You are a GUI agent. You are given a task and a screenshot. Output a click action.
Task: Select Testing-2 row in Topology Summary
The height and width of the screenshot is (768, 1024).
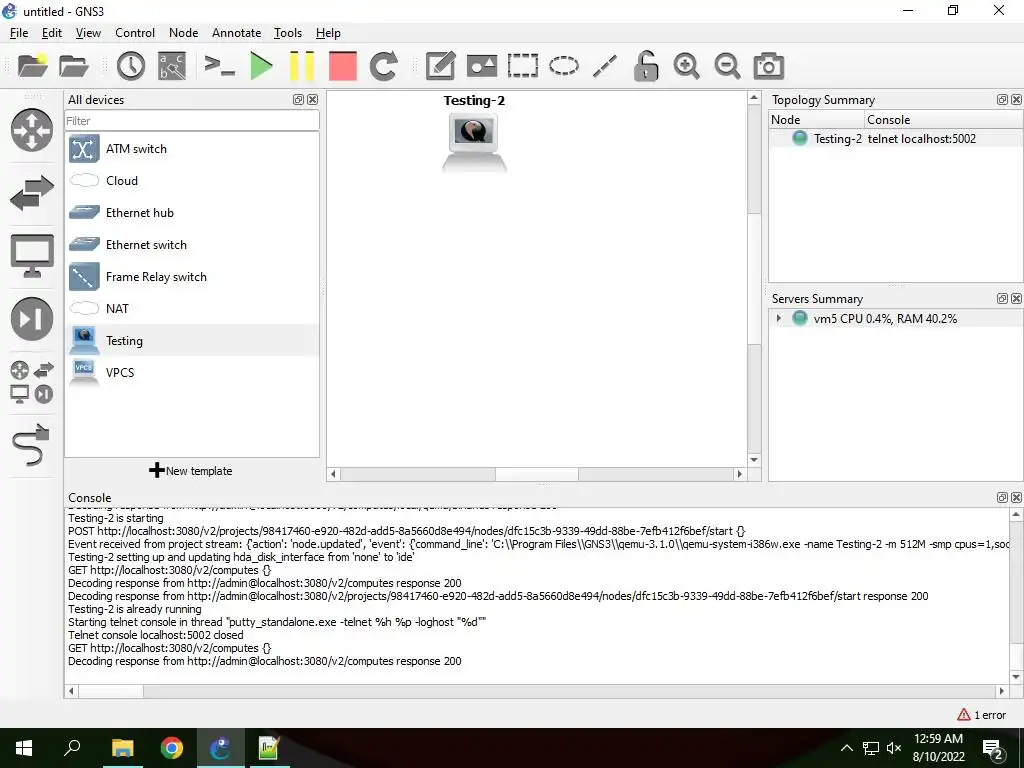click(x=895, y=138)
